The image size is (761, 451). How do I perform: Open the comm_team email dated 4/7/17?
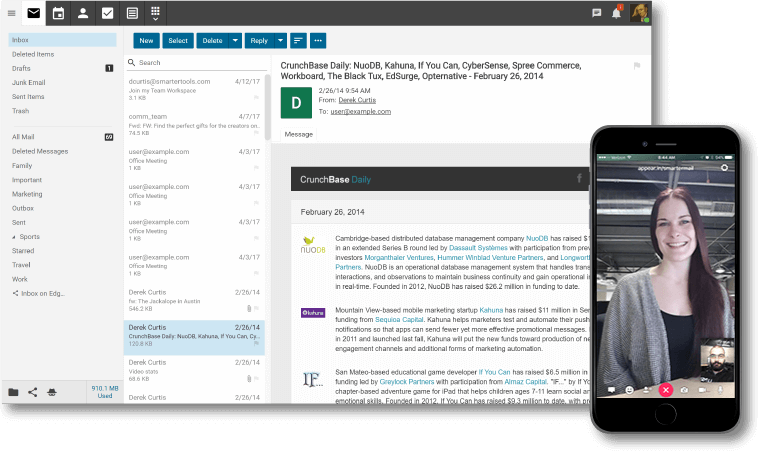194,124
